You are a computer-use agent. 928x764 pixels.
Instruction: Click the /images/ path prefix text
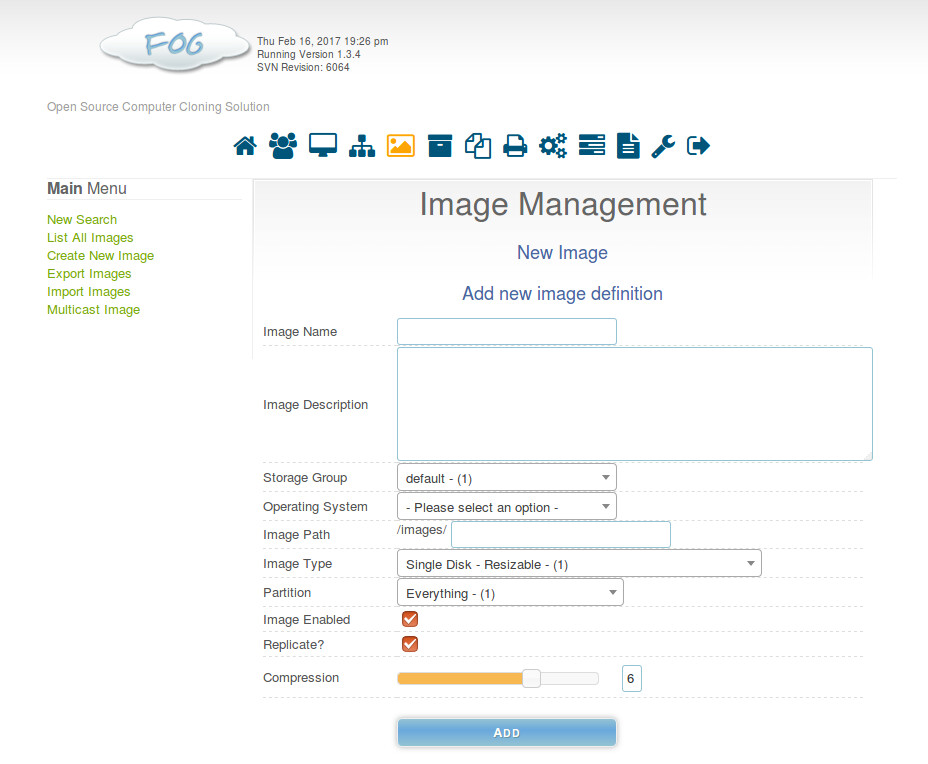click(x=421, y=530)
